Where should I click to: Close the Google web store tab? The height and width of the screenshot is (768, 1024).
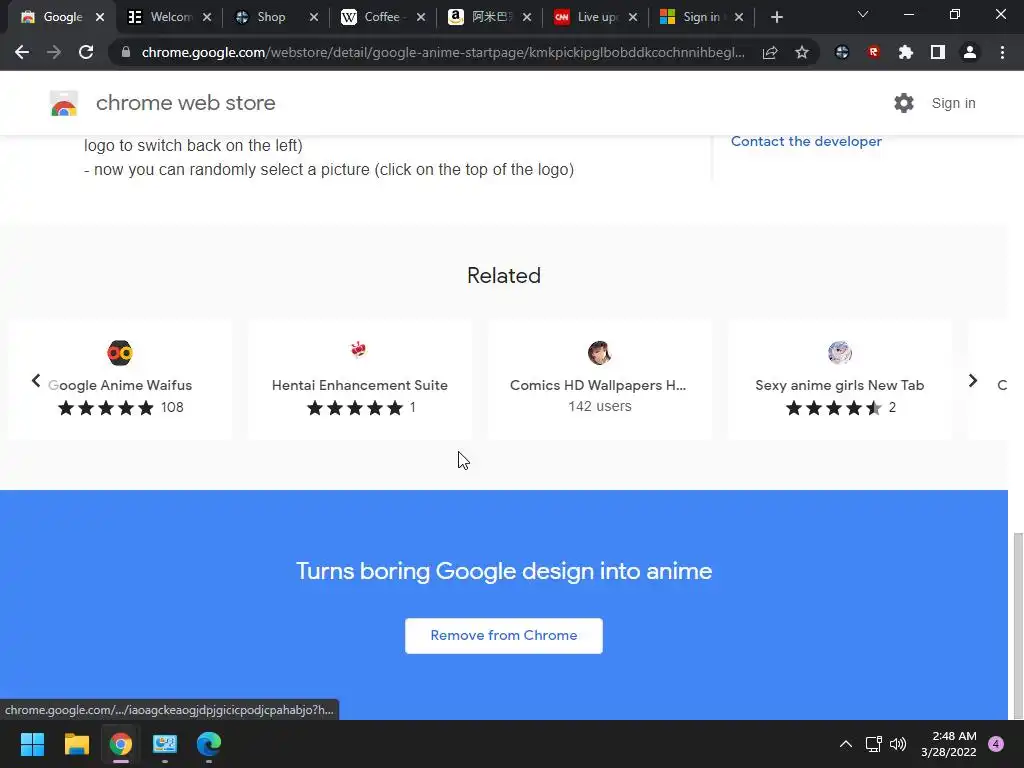[100, 18]
